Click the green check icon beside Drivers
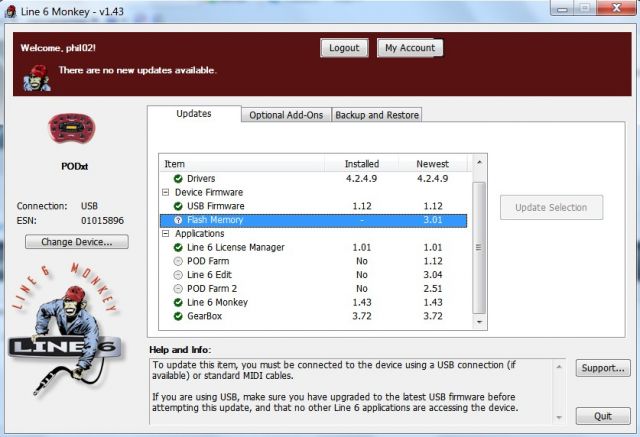The image size is (640, 437). 177,178
